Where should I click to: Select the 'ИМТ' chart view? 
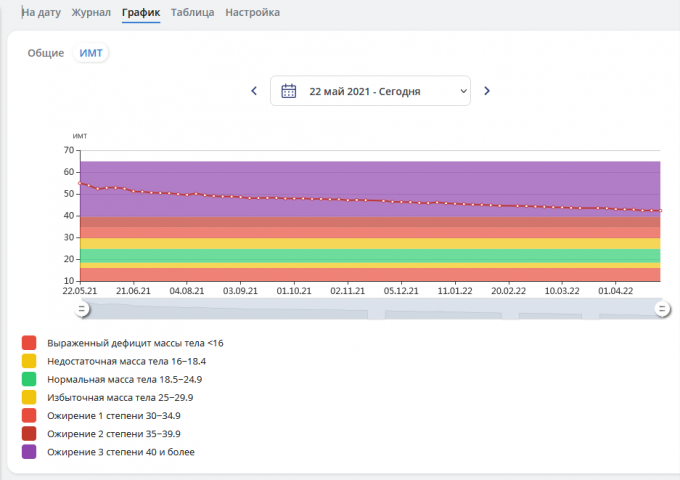[91, 53]
